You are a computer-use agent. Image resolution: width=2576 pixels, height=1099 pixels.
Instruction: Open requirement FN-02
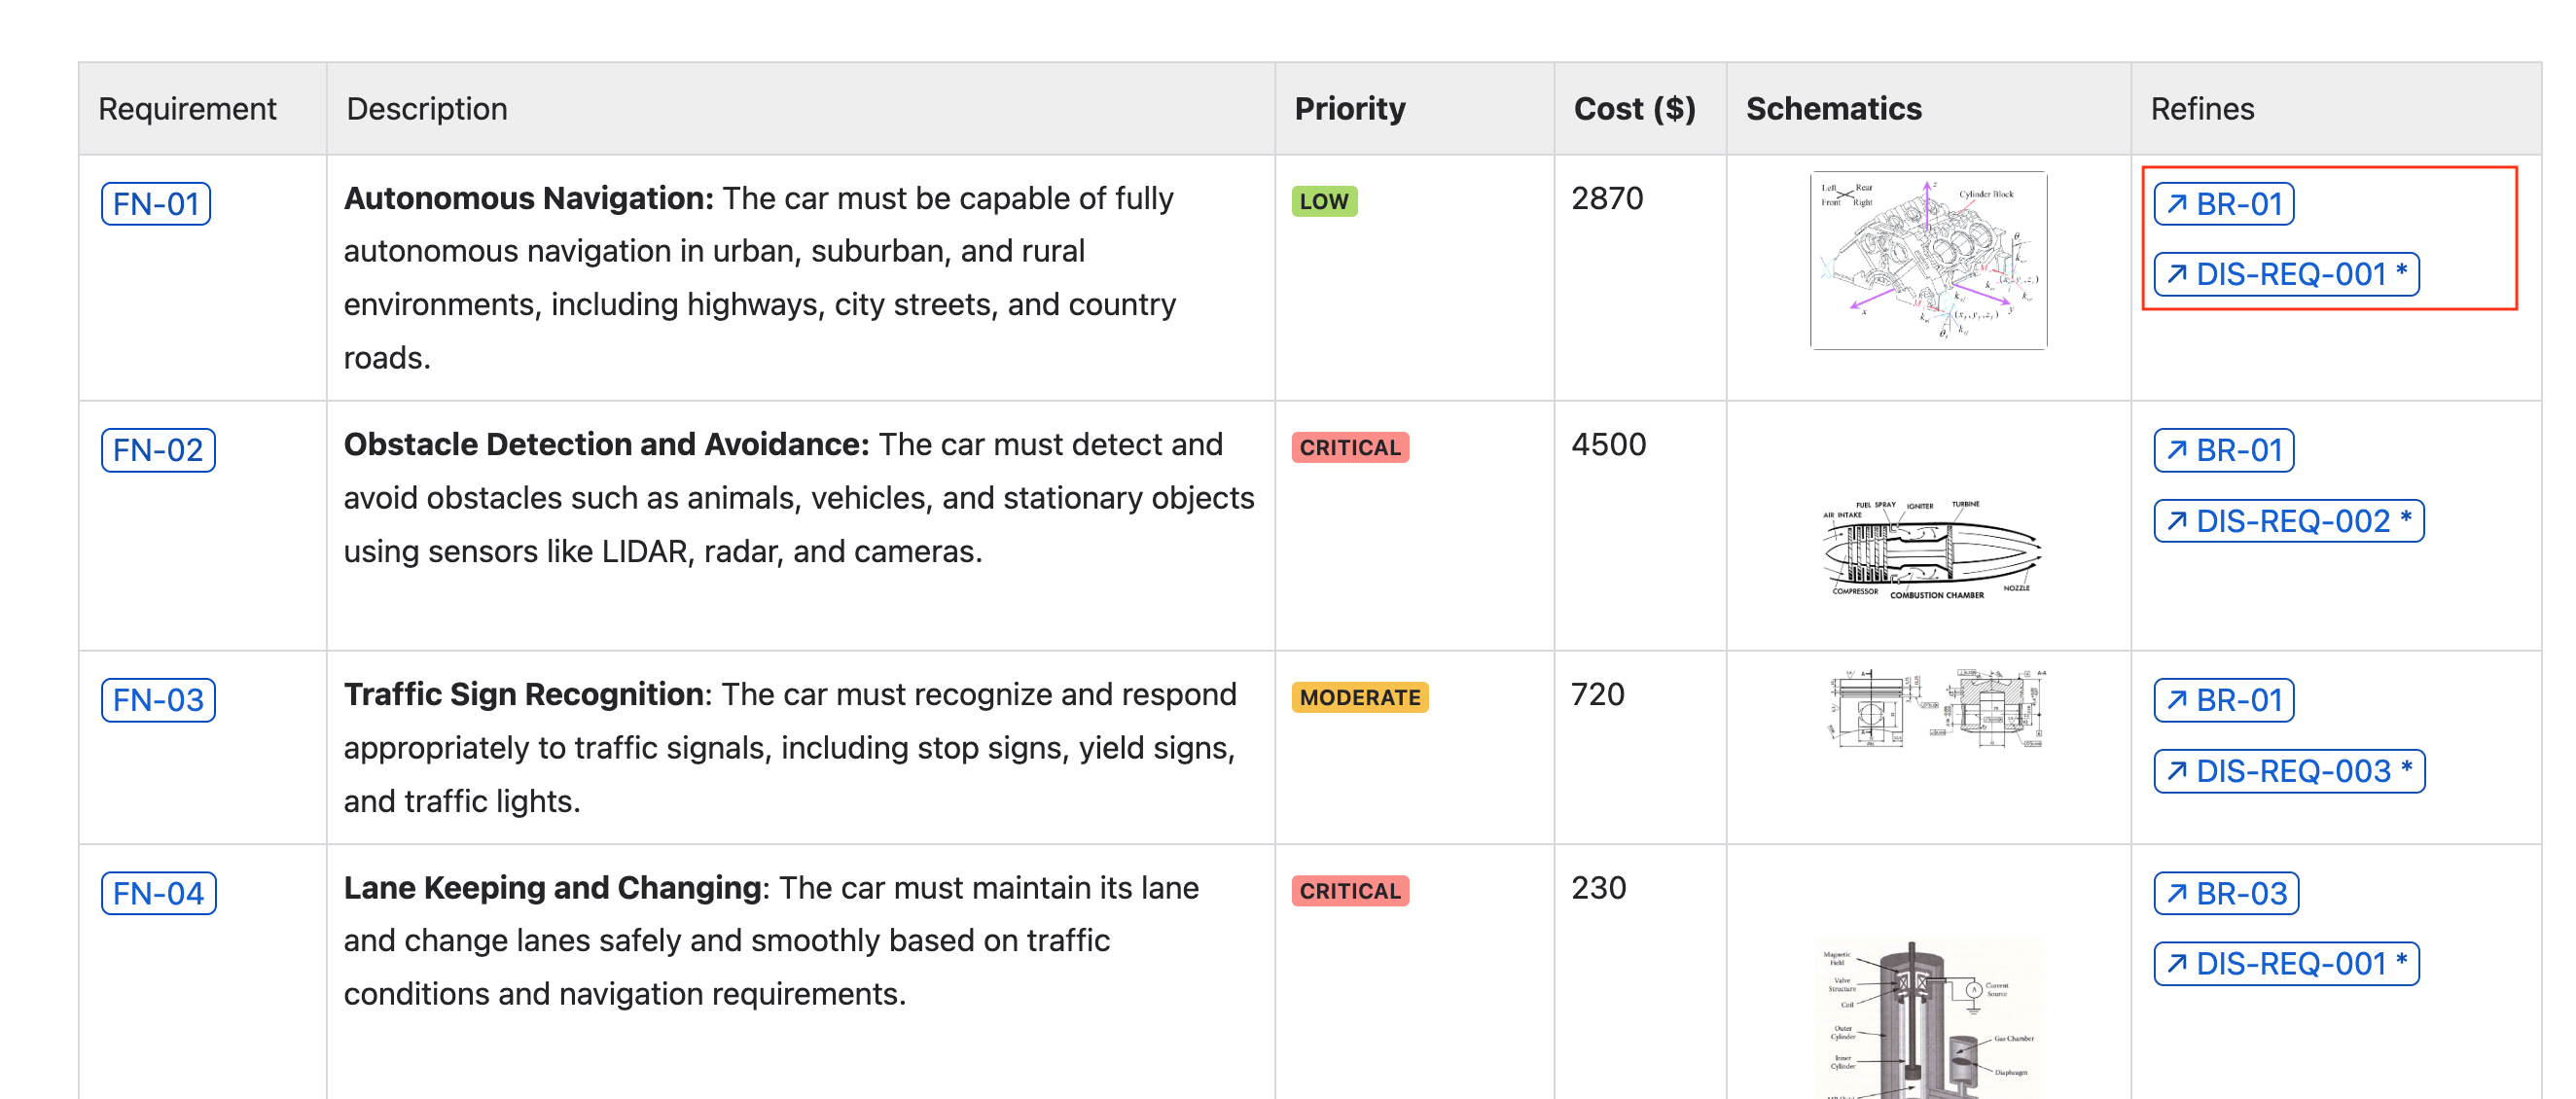pos(158,450)
